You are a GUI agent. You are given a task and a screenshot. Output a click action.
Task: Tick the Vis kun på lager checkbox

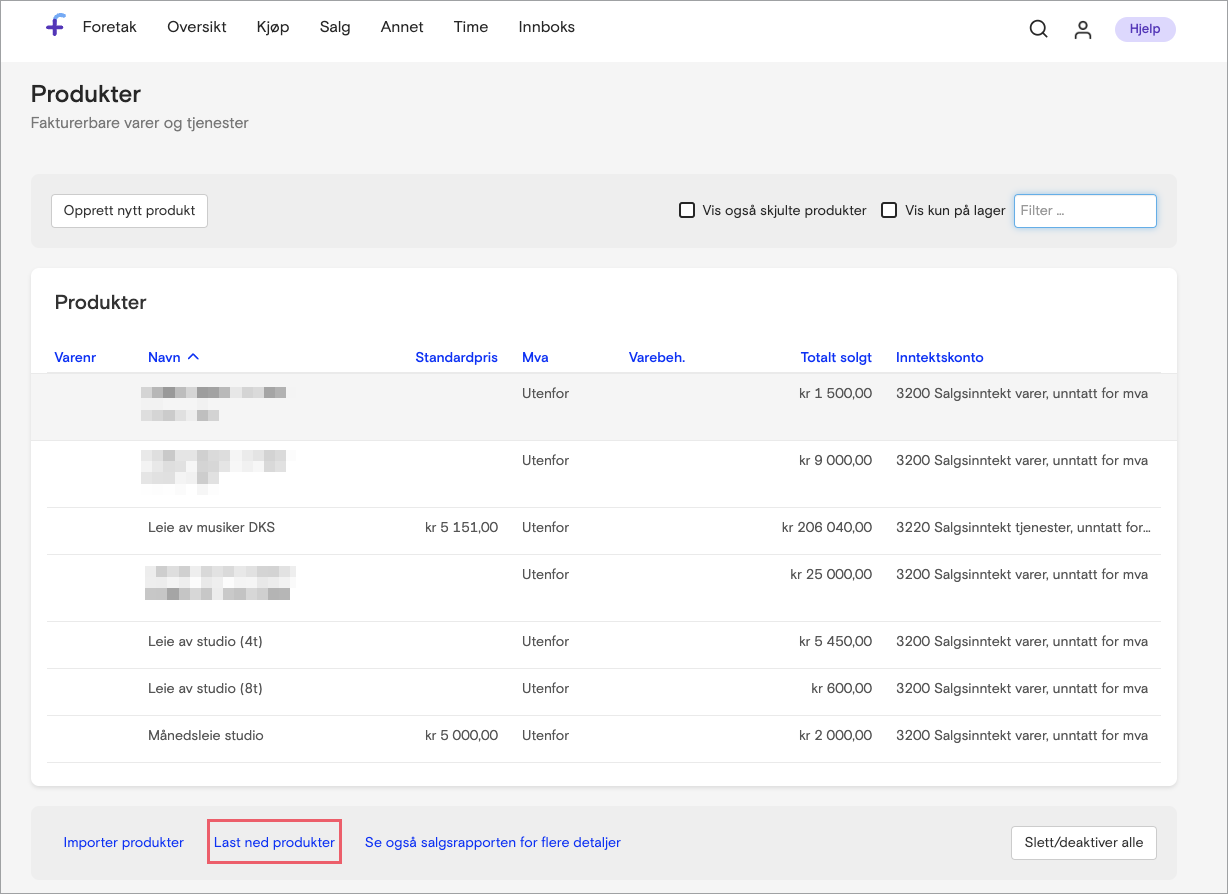coord(889,210)
